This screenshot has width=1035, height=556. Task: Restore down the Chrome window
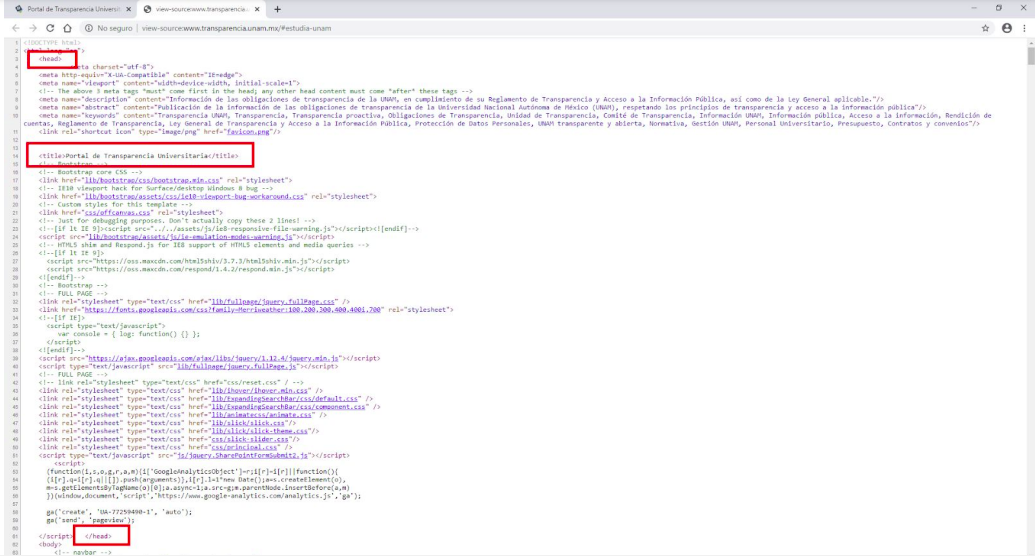click(x=999, y=8)
